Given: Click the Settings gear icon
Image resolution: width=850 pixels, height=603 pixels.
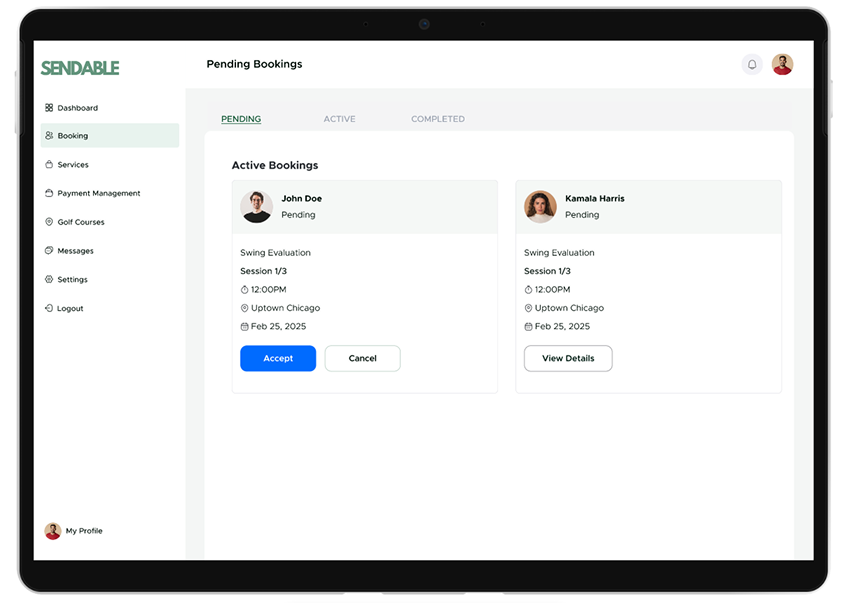Looking at the screenshot, I should (49, 280).
